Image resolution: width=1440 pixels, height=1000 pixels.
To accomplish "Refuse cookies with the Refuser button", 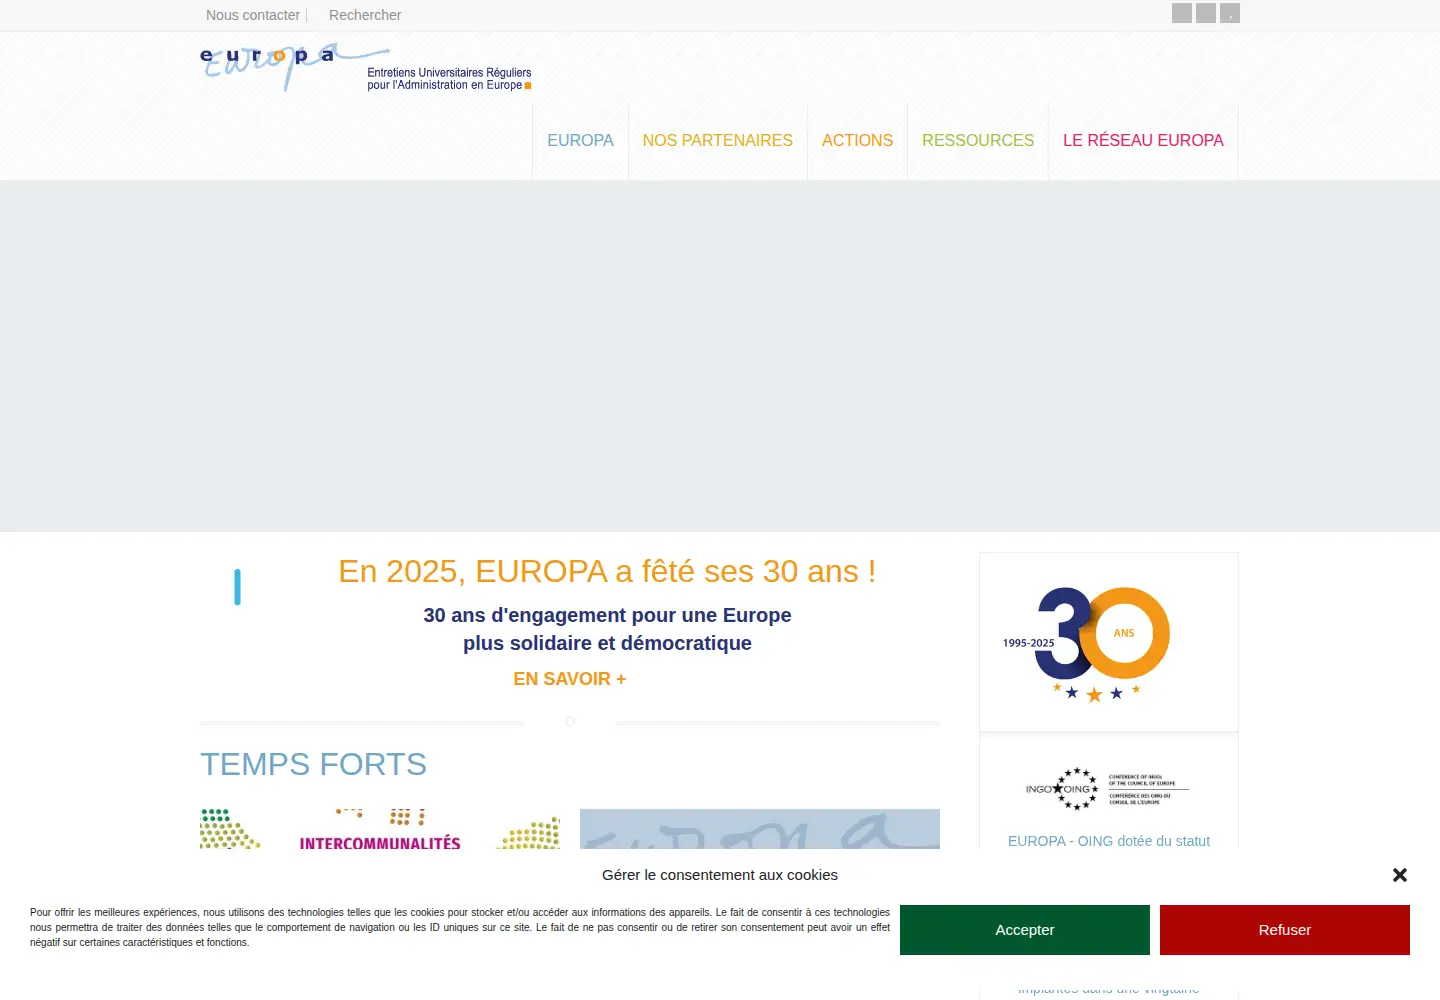I will (1285, 930).
